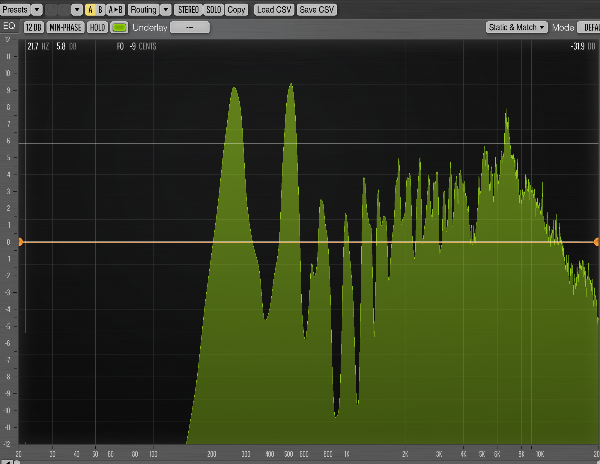Switch to state B

click(100, 10)
